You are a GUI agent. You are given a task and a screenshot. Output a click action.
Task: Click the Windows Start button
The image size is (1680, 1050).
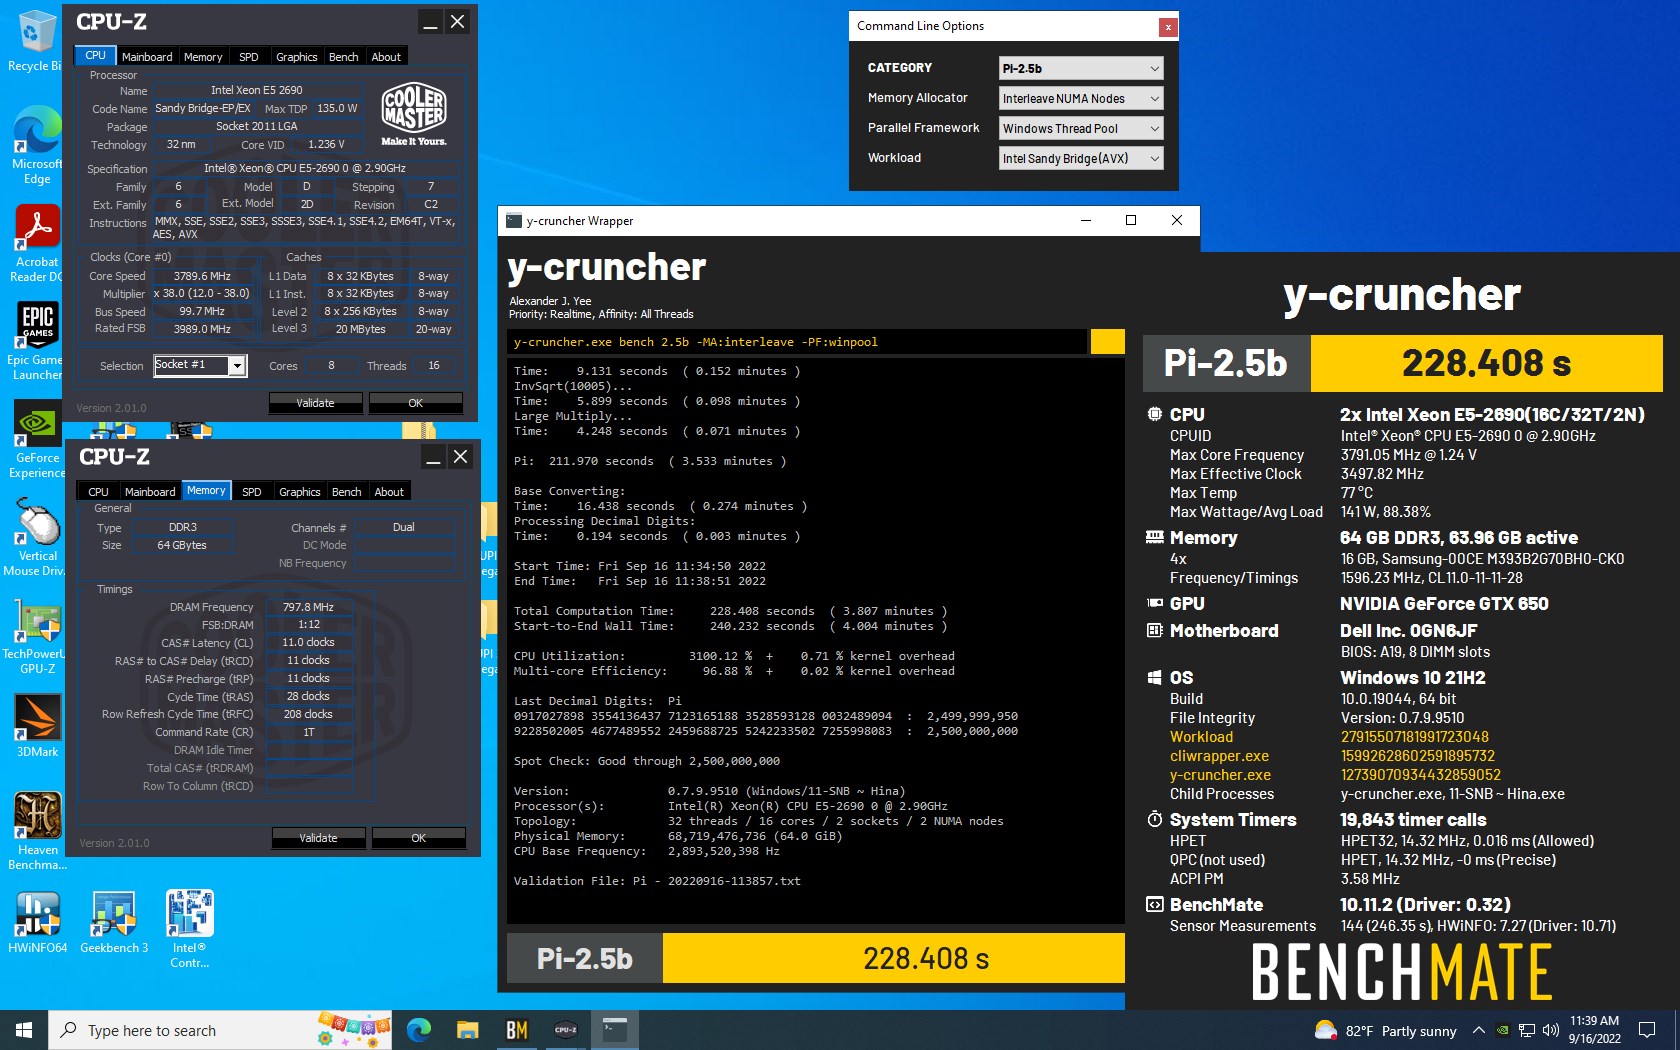click(x=24, y=1030)
